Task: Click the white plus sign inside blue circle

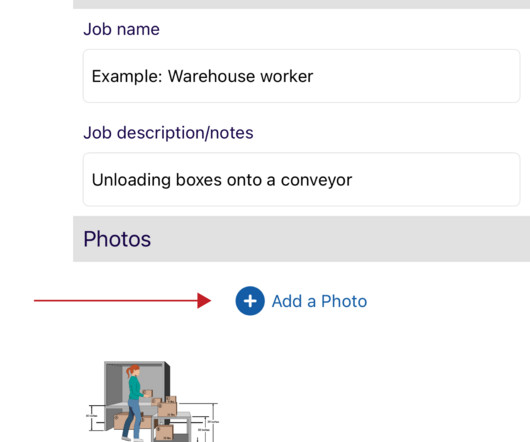Action: (x=250, y=301)
